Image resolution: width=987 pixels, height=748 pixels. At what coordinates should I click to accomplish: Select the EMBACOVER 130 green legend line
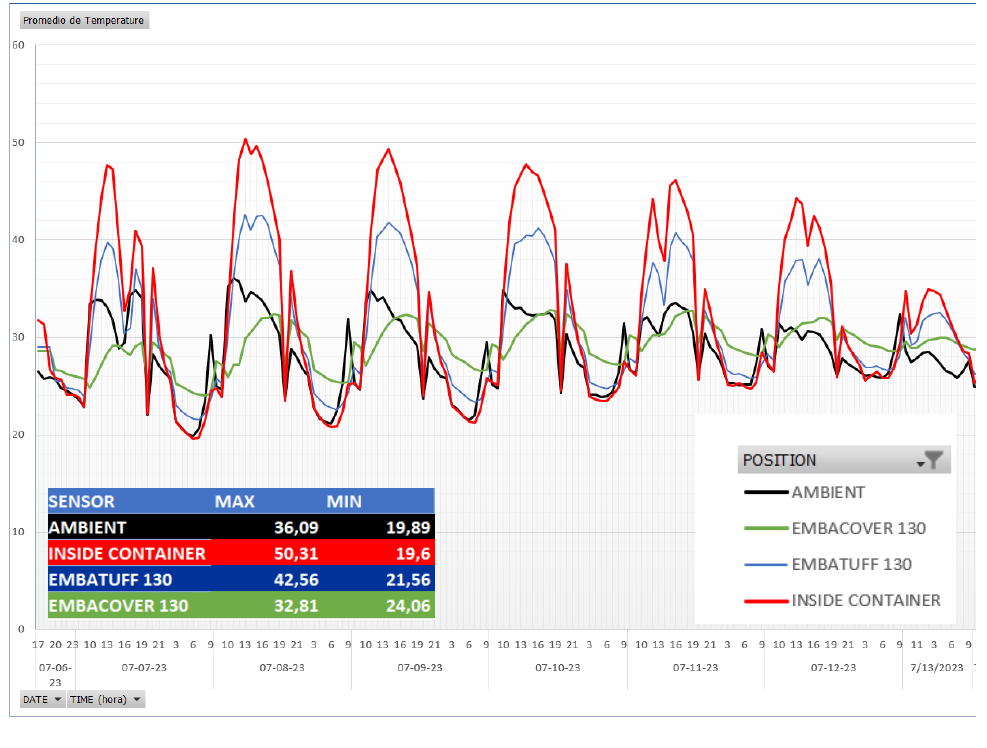(765, 528)
